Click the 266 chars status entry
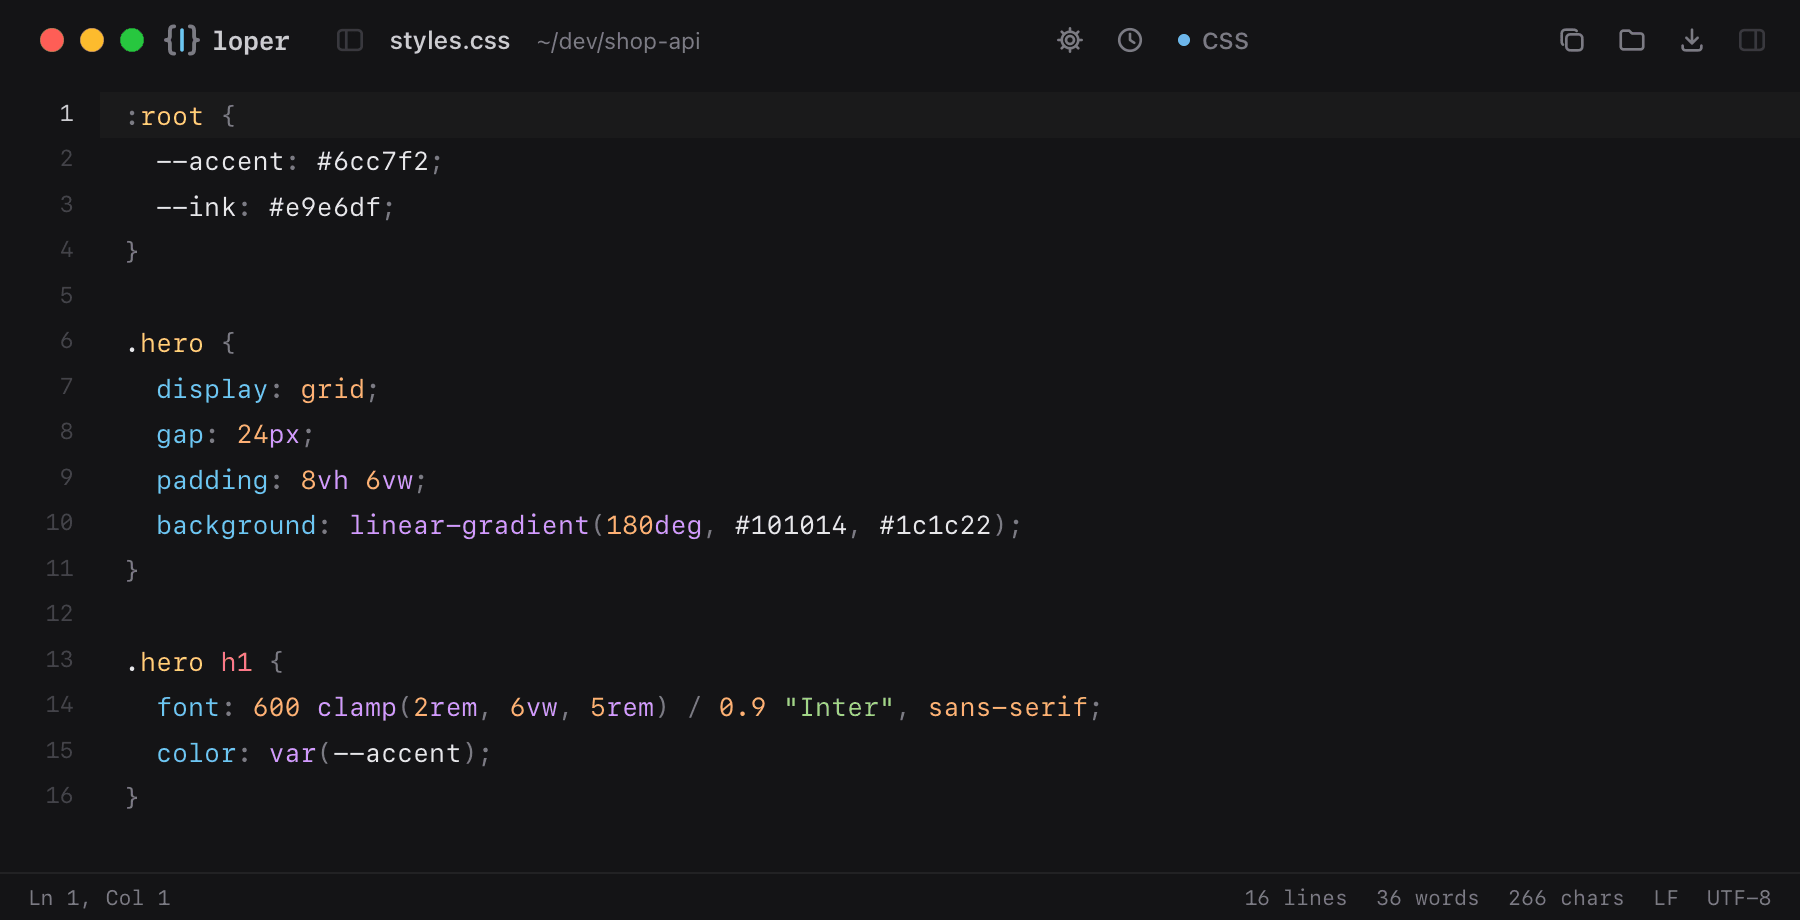This screenshot has height=920, width=1800. 1566,898
